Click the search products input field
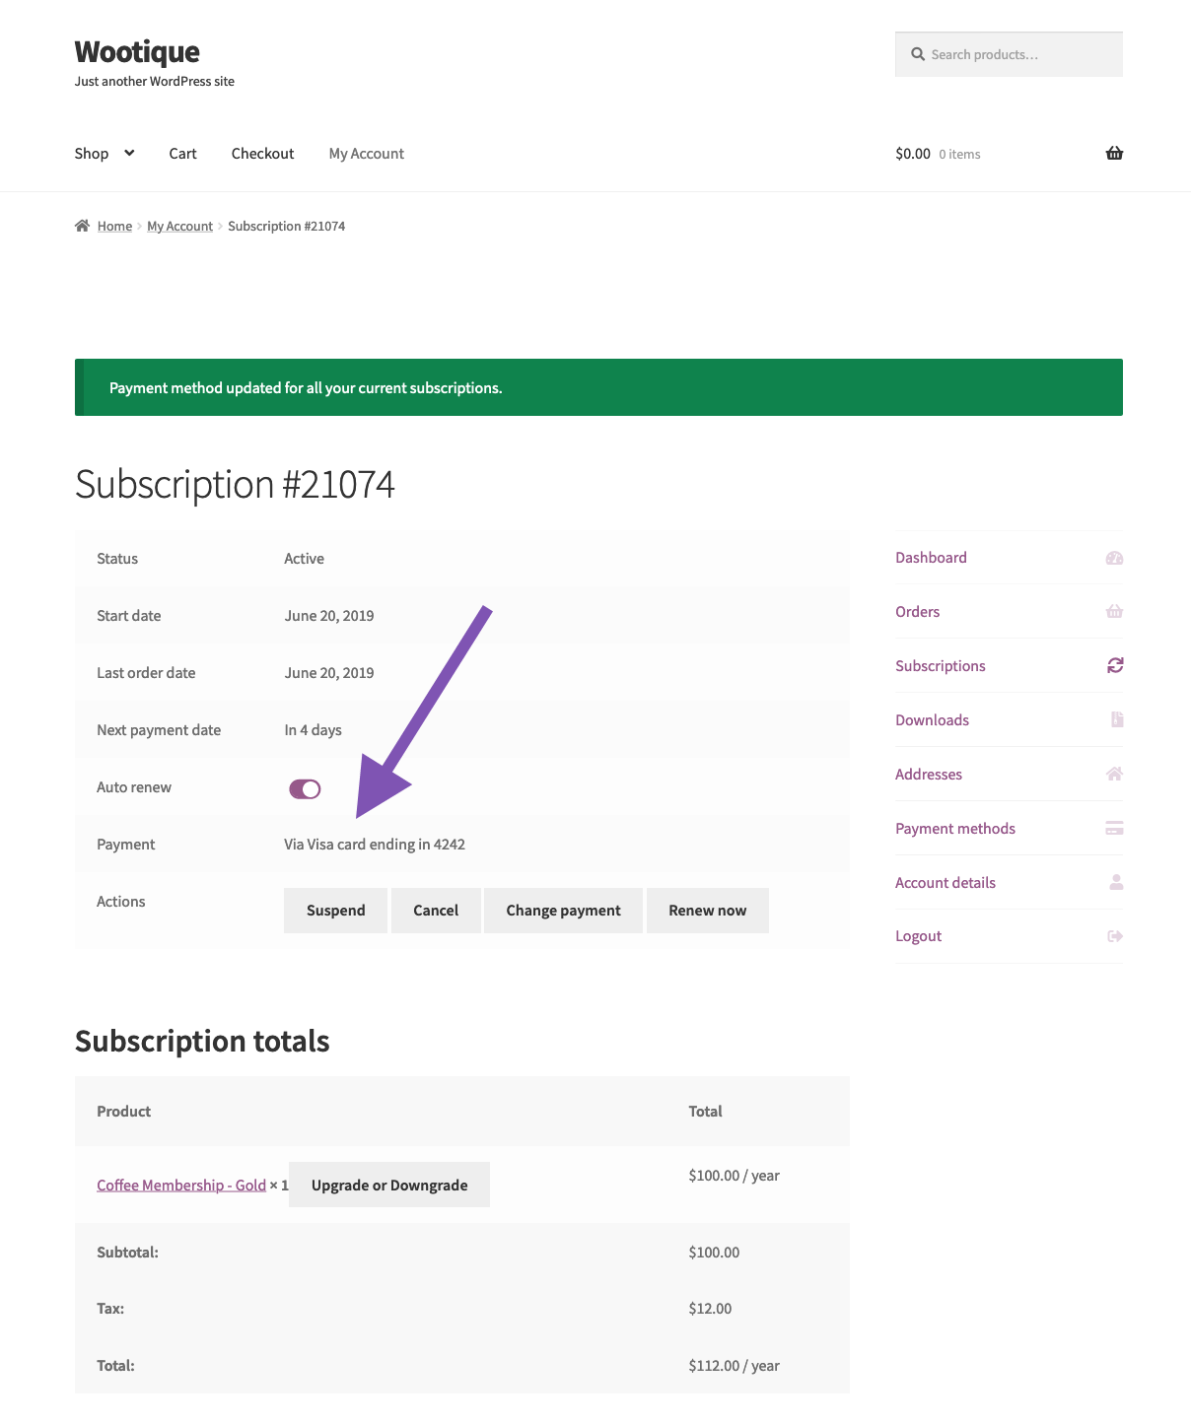This screenshot has height=1425, width=1191. point(1008,54)
